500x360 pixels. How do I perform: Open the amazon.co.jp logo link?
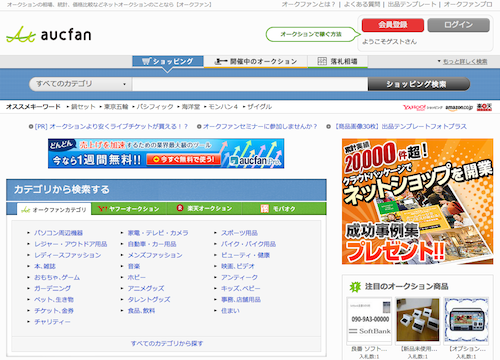tap(459, 107)
